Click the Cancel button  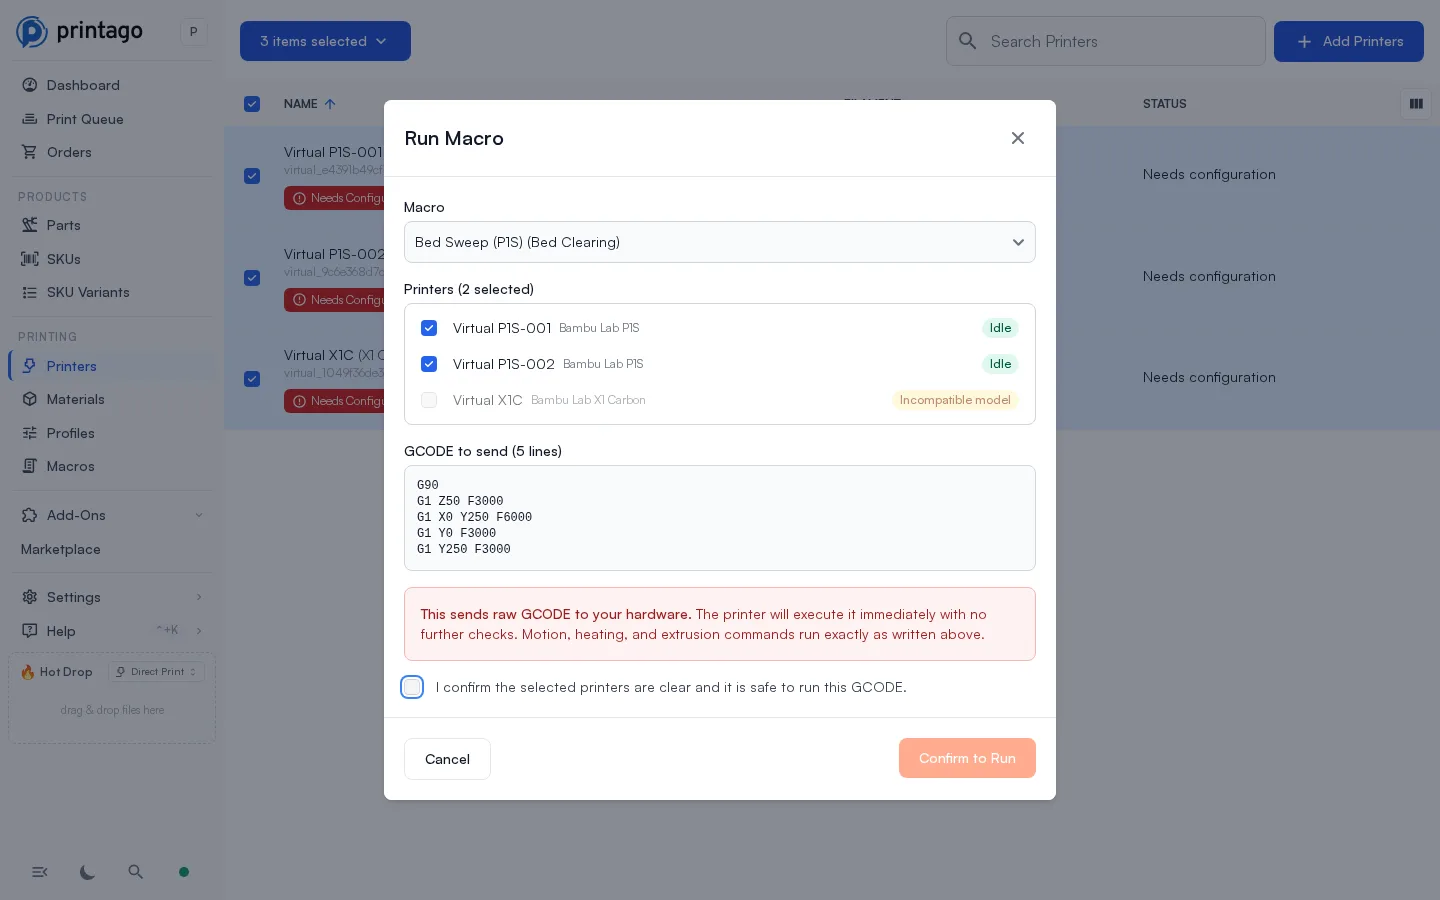click(x=447, y=759)
